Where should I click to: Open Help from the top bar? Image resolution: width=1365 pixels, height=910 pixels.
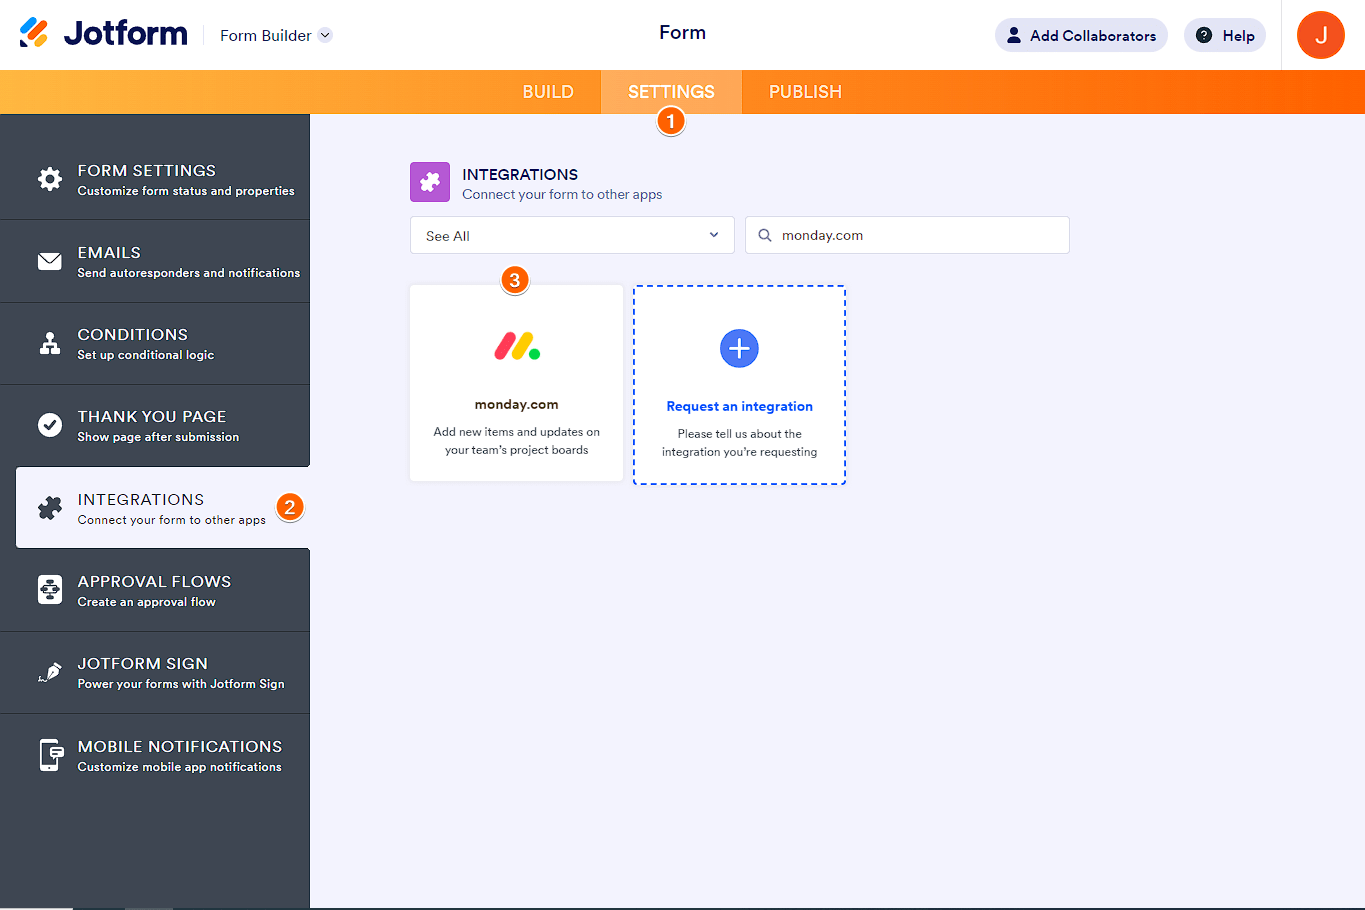[x=1224, y=35]
